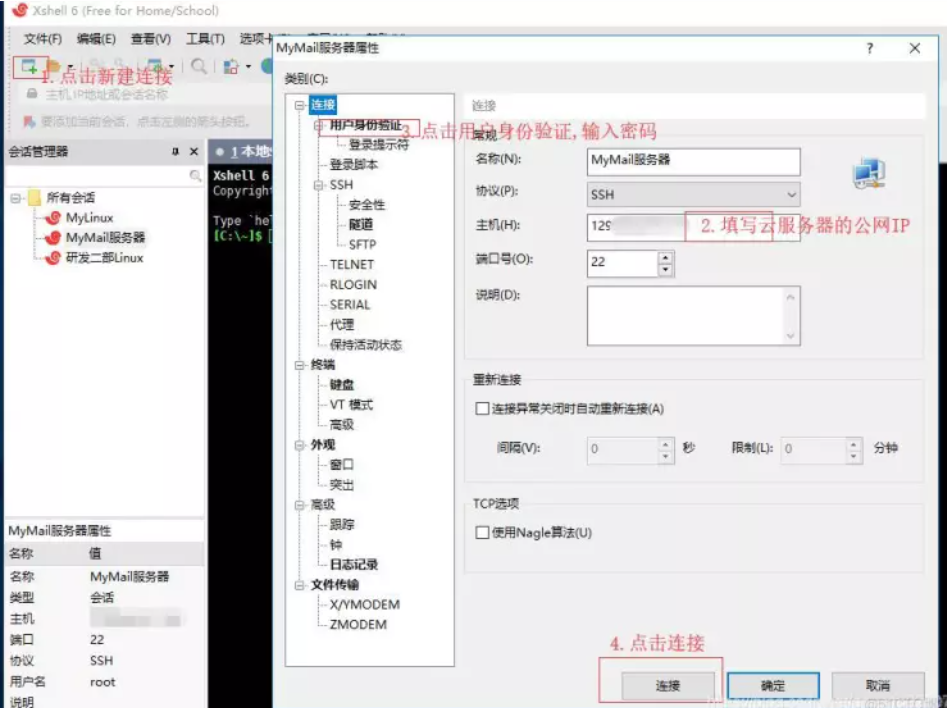Collapse the 外观 tree node
This screenshot has width=947, height=708.
click(x=300, y=445)
